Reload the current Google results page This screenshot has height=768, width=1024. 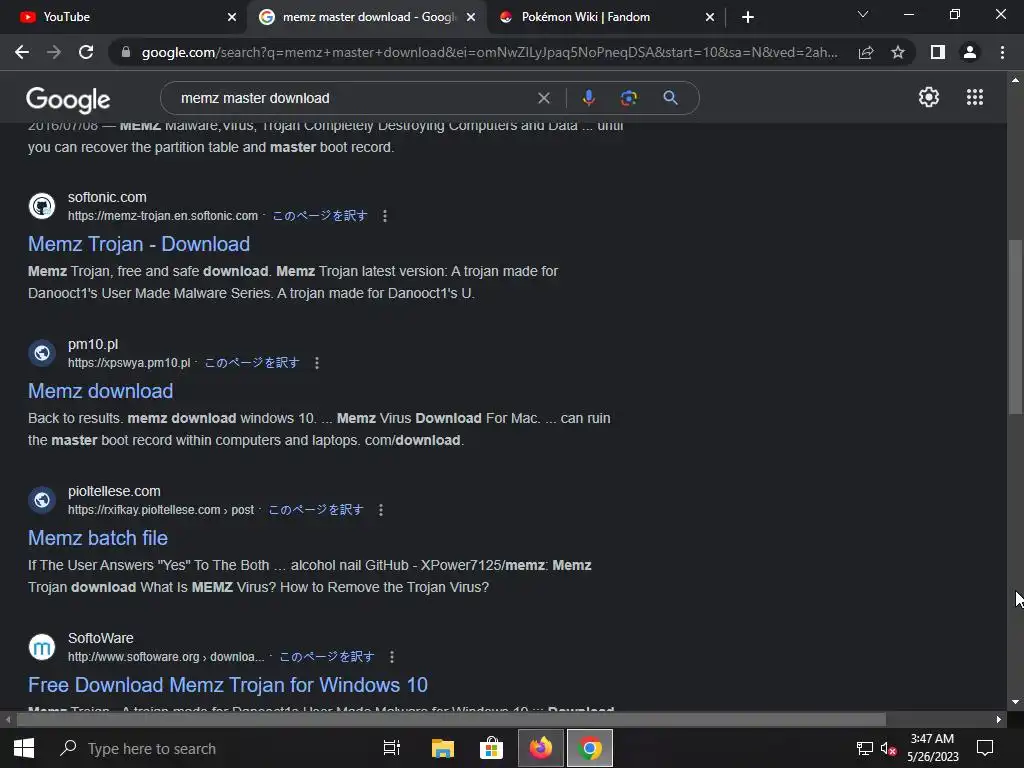(x=86, y=52)
